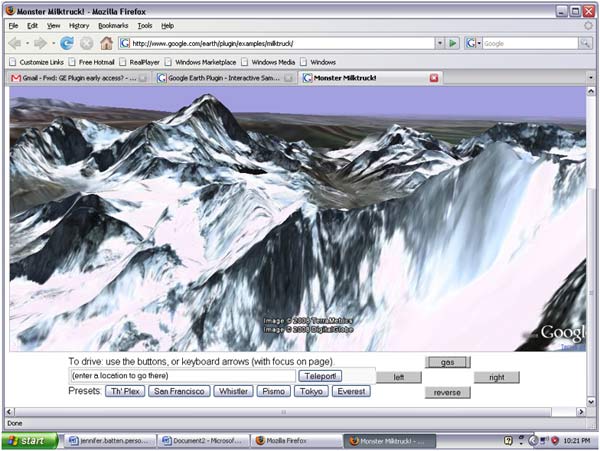The height and width of the screenshot is (451, 600).
Task: Click the horizontal scrollbar left arrow
Action: 10,412
